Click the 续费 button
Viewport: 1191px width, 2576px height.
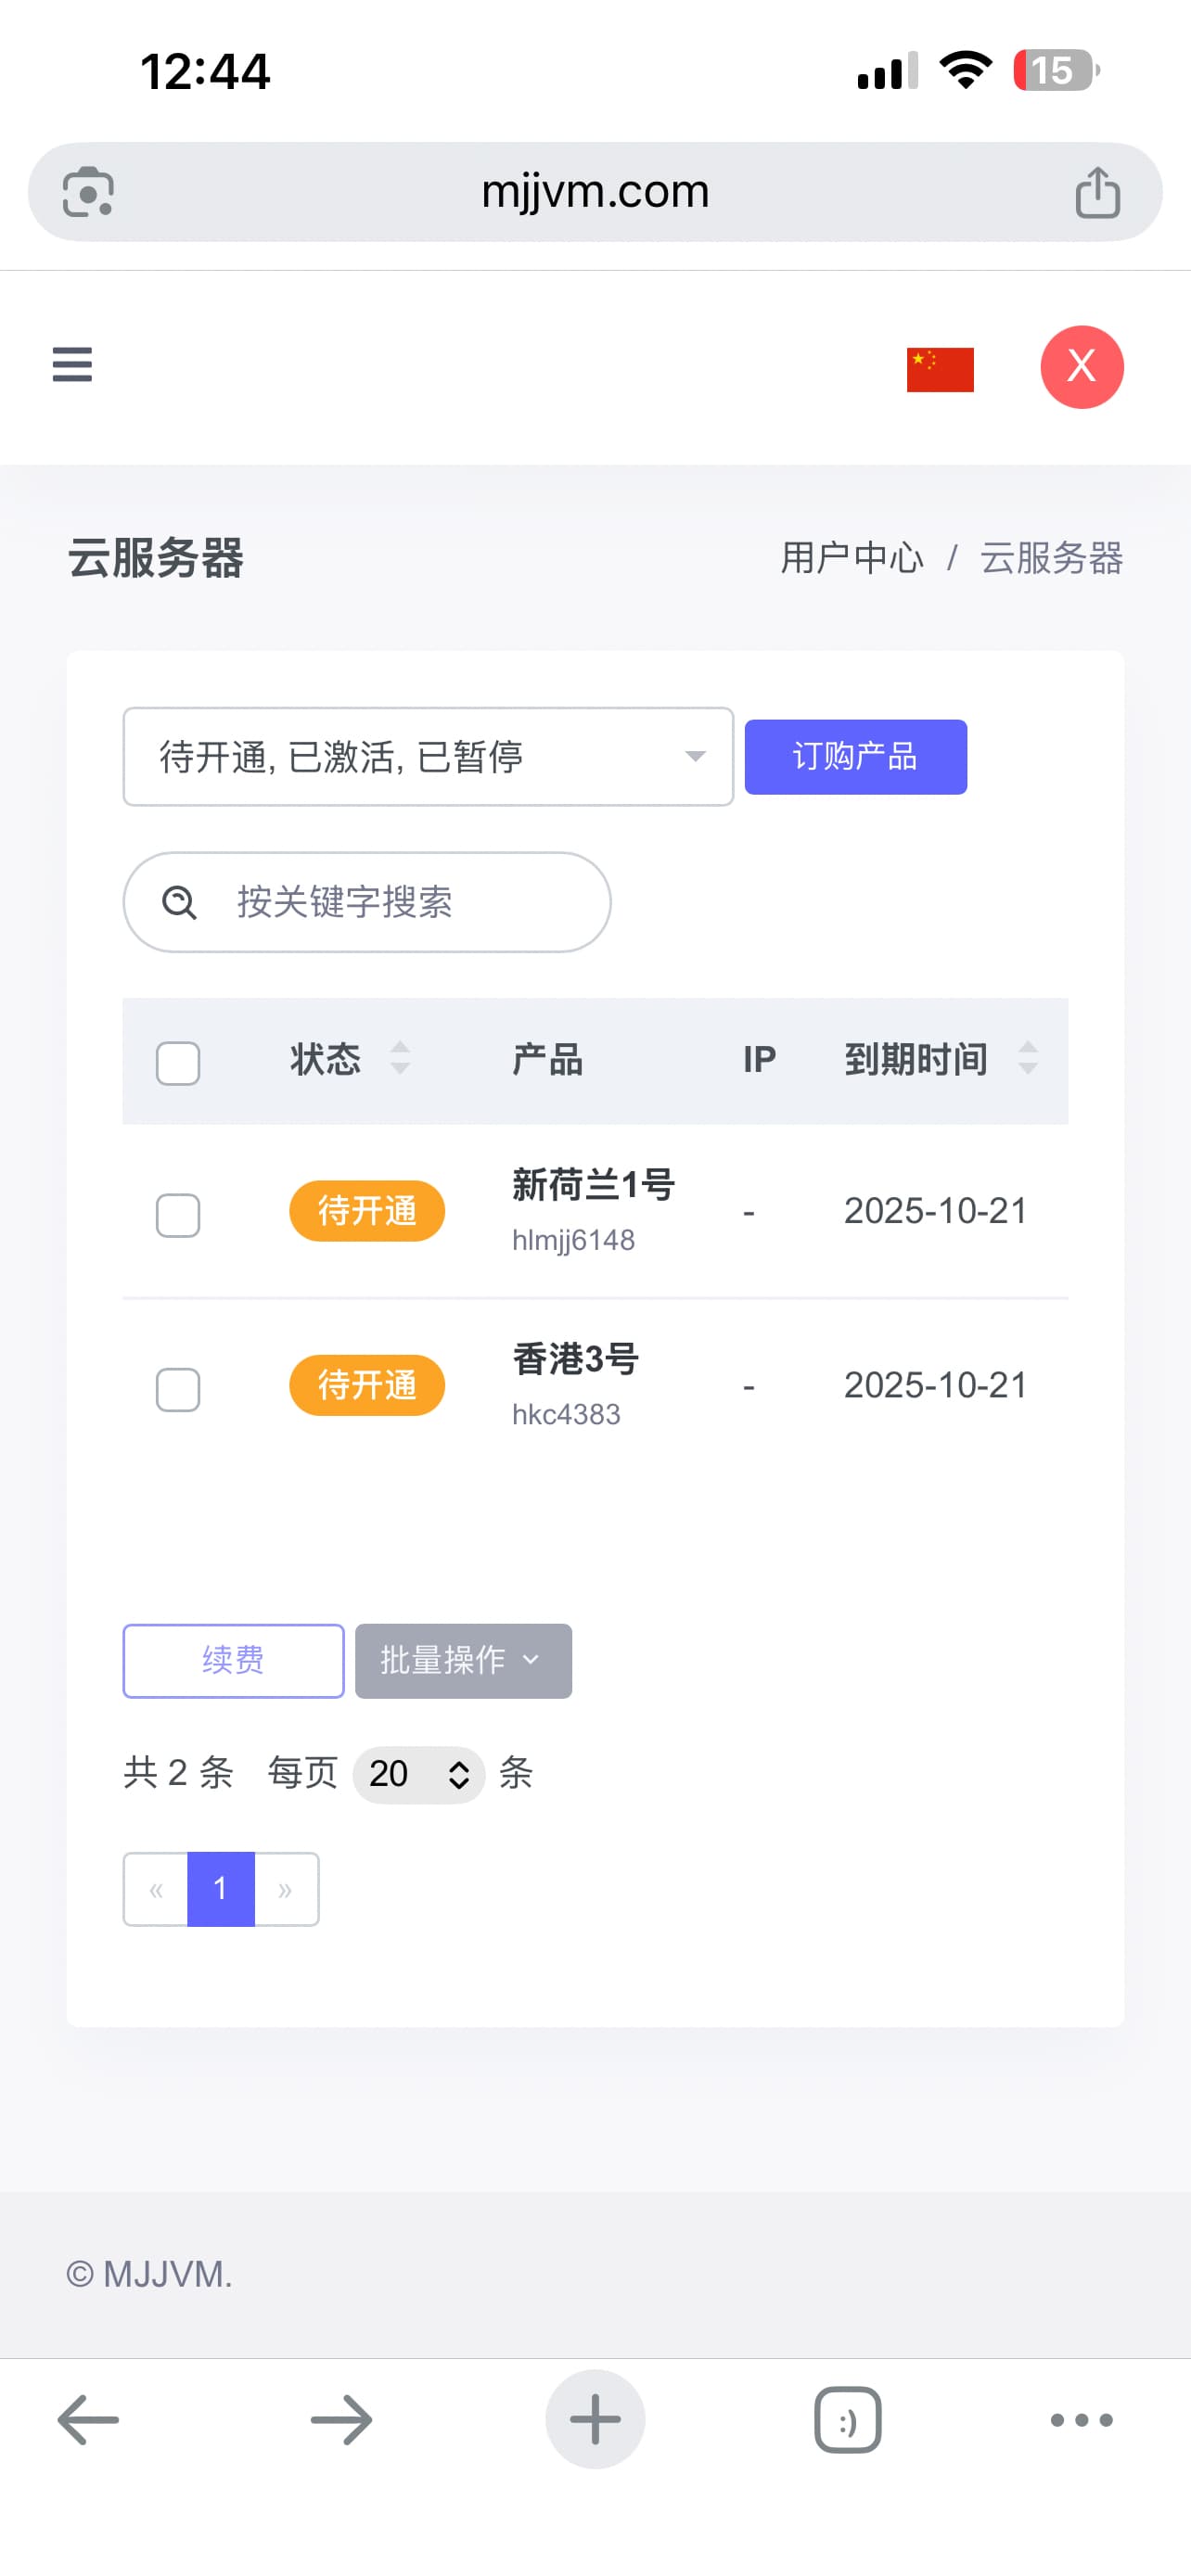(233, 1660)
